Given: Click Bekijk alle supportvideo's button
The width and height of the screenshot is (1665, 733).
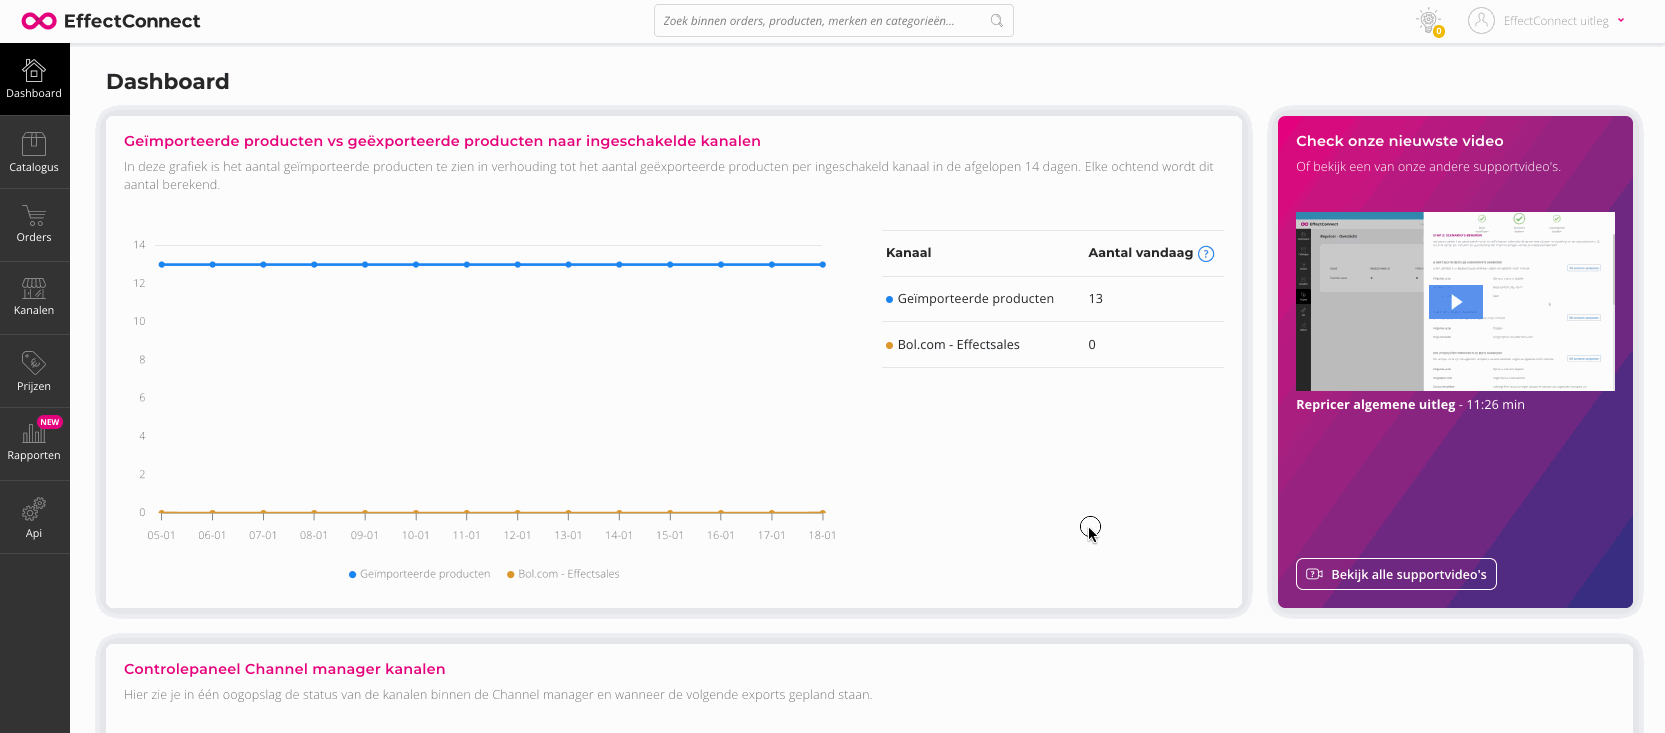Looking at the screenshot, I should pos(1396,574).
